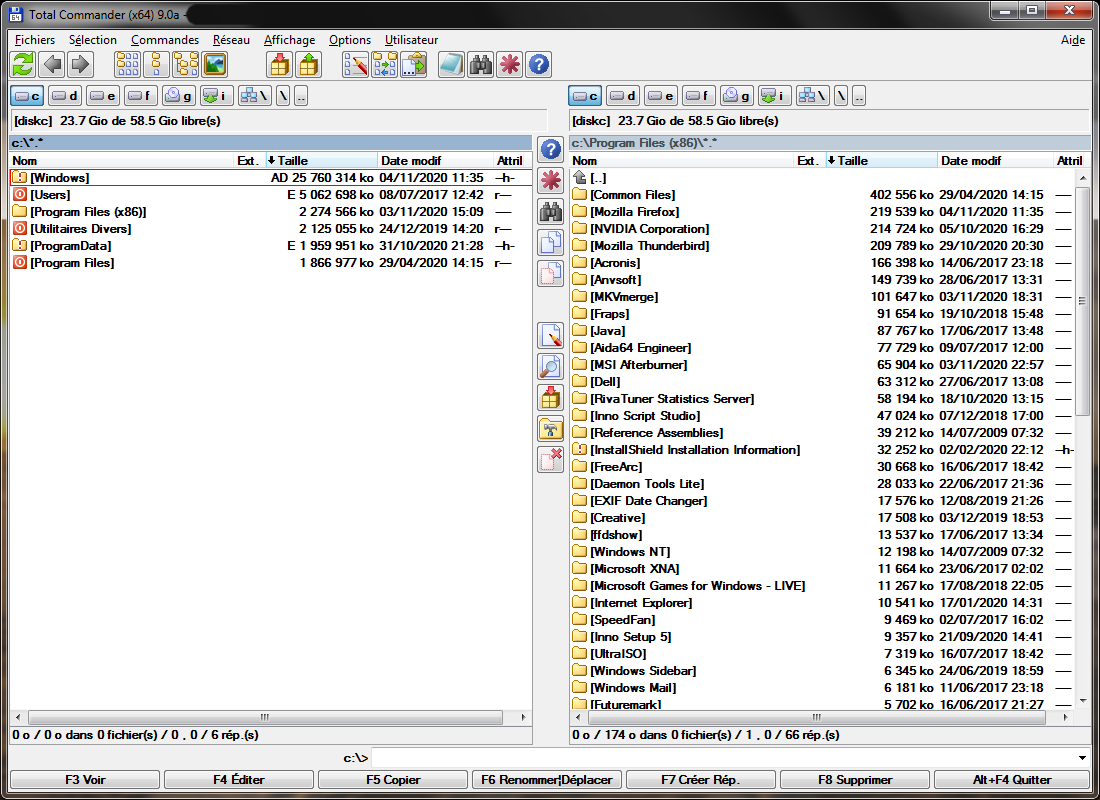Sort right panel by Ext. column
The image size is (1100, 800).
point(810,161)
